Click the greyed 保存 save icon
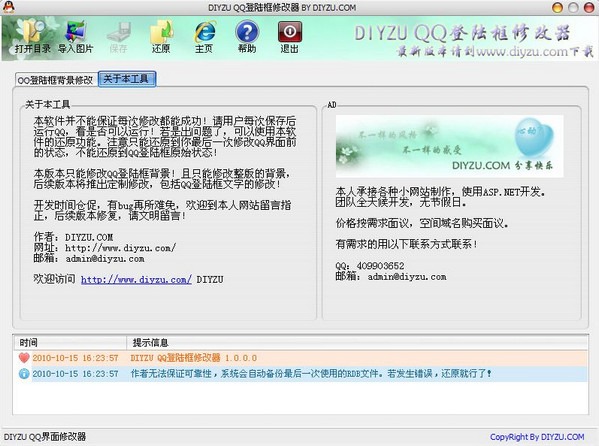 [x=118, y=37]
